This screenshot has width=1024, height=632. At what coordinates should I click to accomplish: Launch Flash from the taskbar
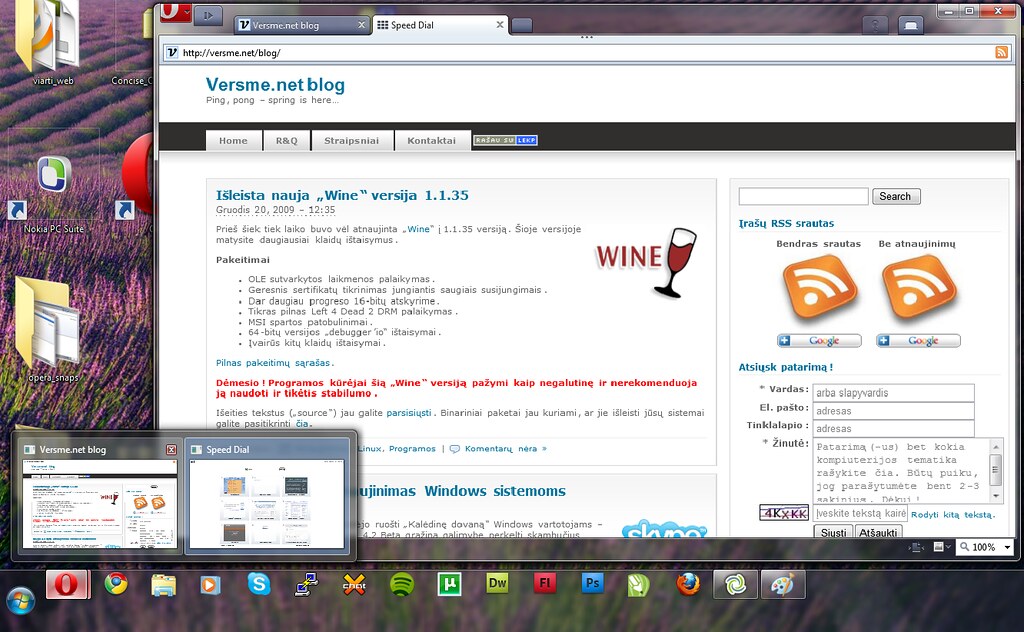(x=545, y=583)
